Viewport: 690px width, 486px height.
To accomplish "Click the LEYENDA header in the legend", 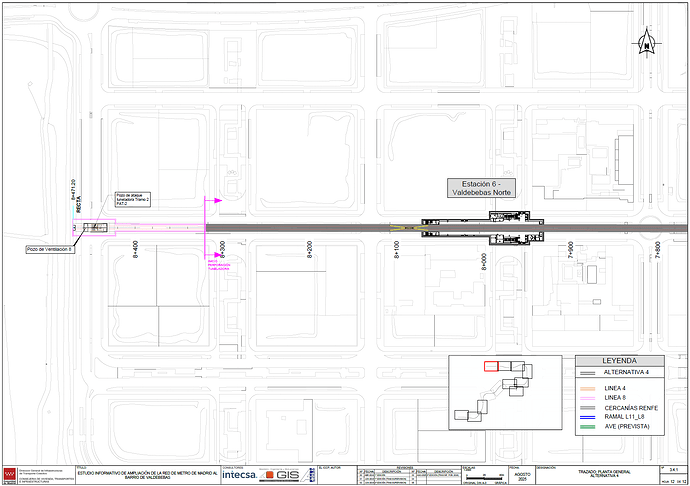I will 618,360.
